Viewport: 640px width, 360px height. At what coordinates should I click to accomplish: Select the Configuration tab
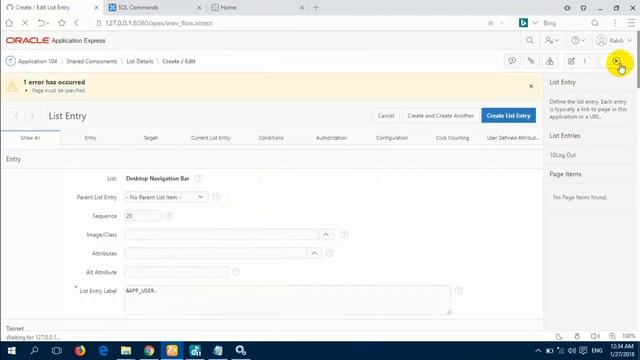point(392,138)
